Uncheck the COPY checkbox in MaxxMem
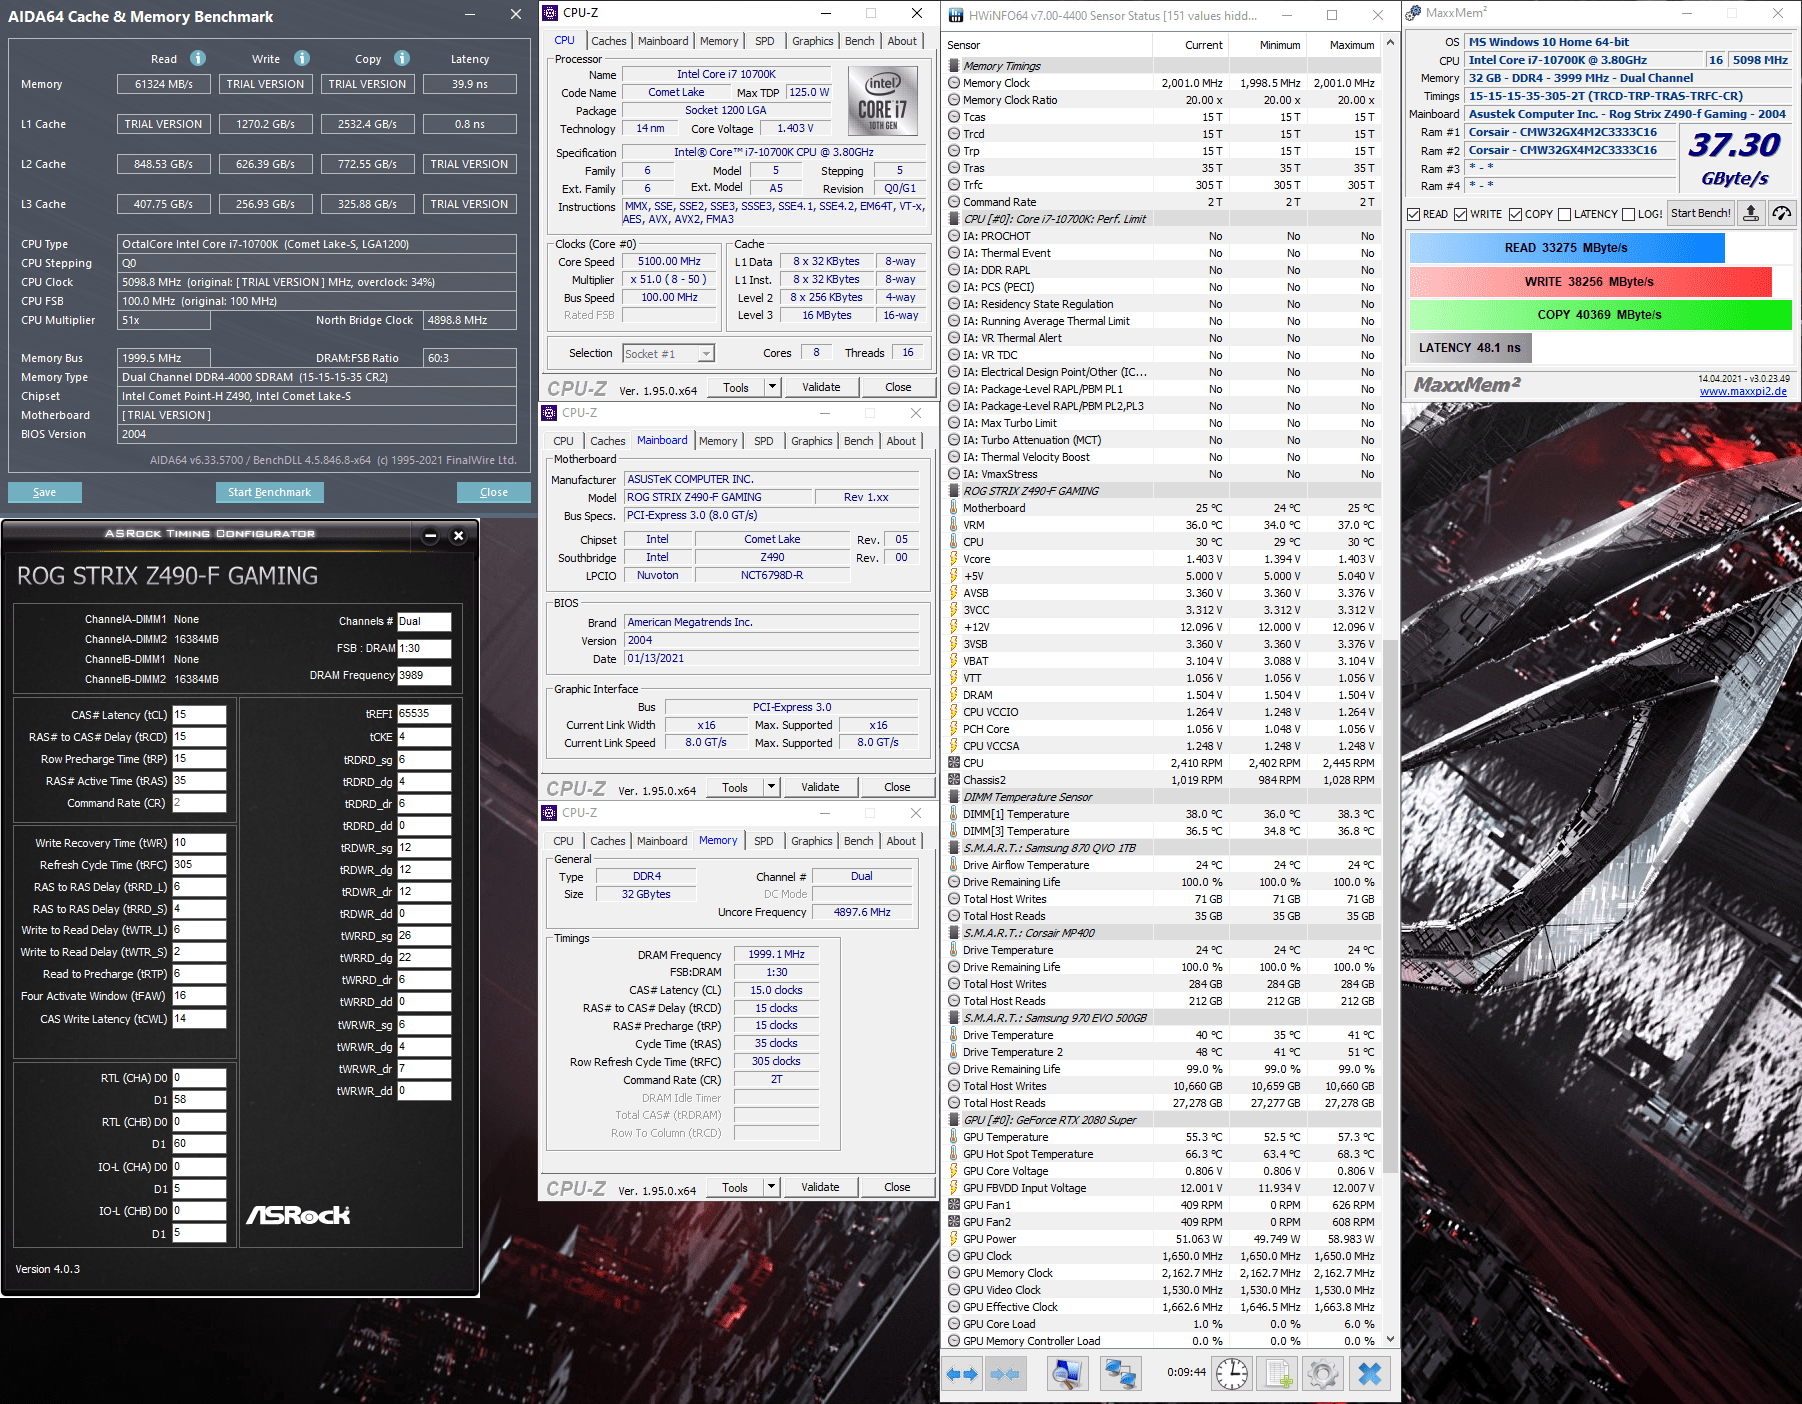The height and width of the screenshot is (1404, 1802). (x=1515, y=214)
